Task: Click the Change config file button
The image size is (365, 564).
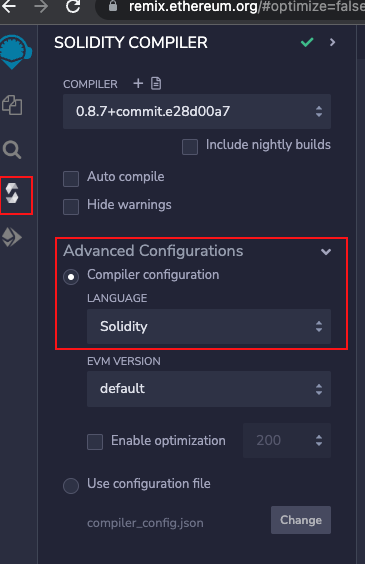Action: 301,520
